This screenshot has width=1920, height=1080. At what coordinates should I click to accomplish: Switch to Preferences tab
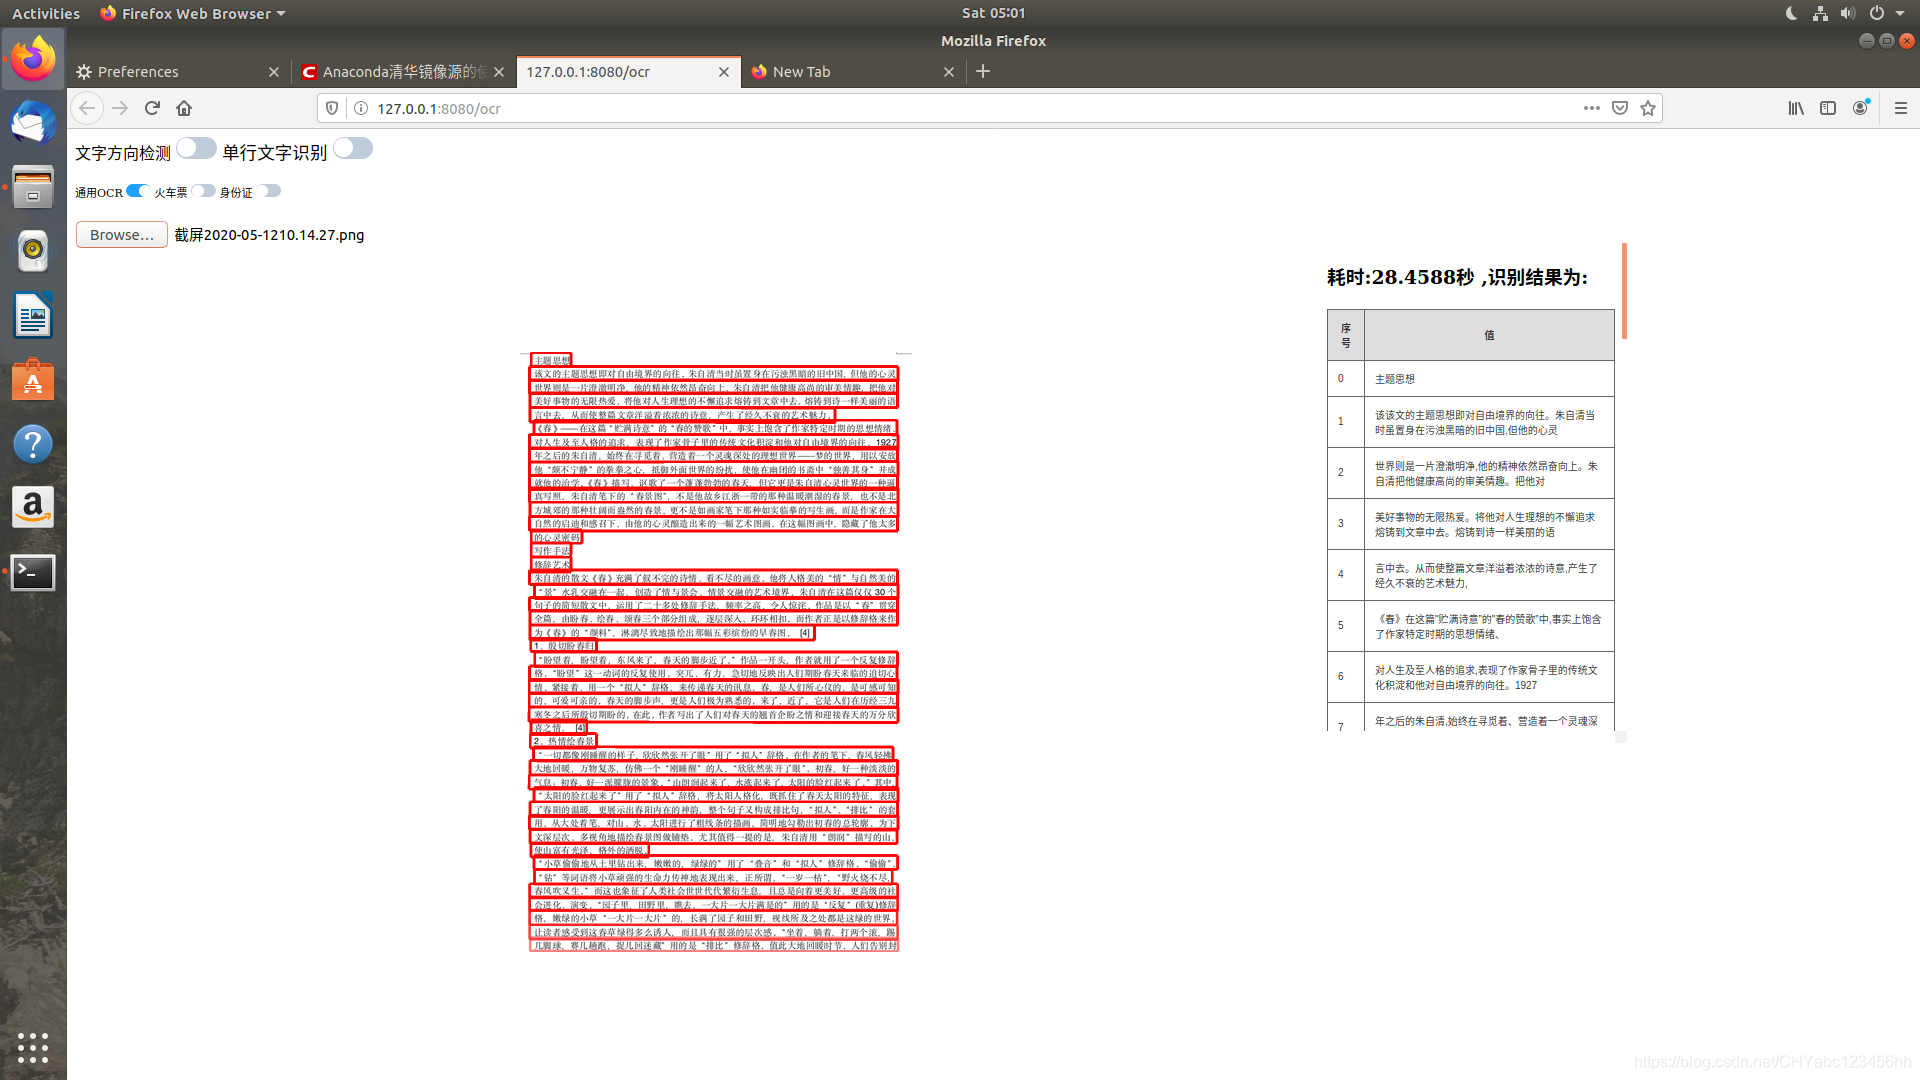tap(138, 72)
